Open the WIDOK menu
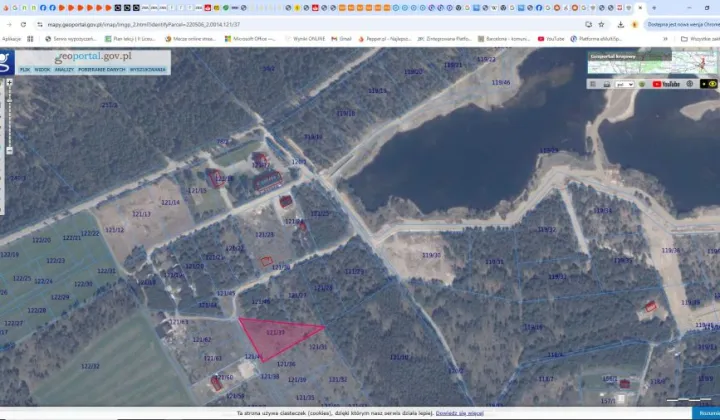 (x=42, y=70)
